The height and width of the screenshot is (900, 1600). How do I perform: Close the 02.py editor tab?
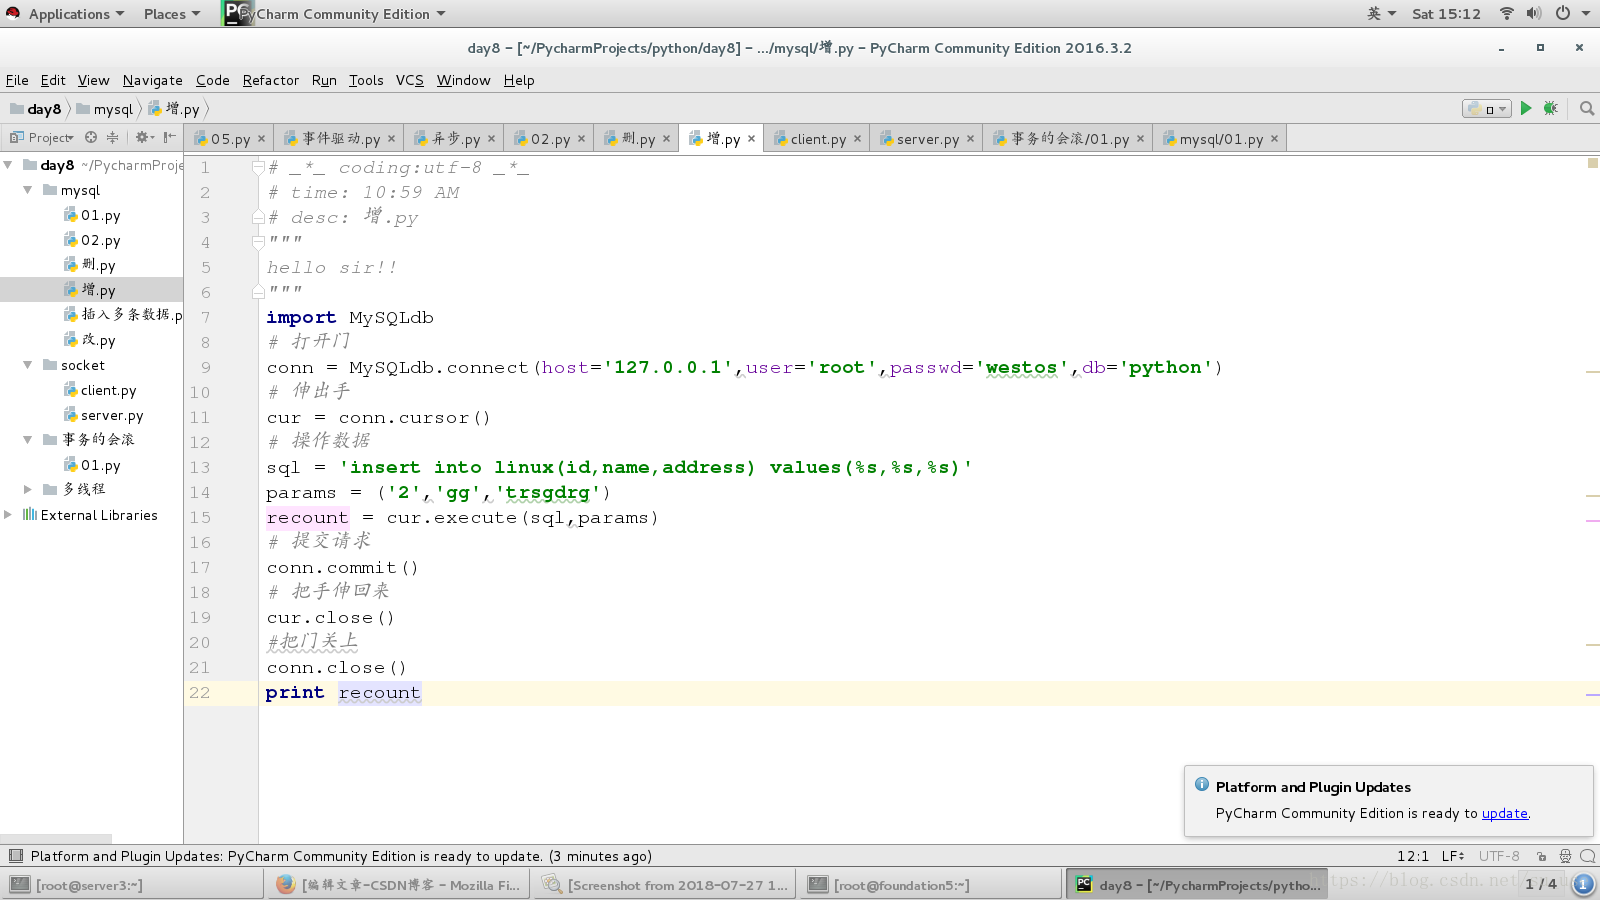pyautogui.click(x=582, y=139)
